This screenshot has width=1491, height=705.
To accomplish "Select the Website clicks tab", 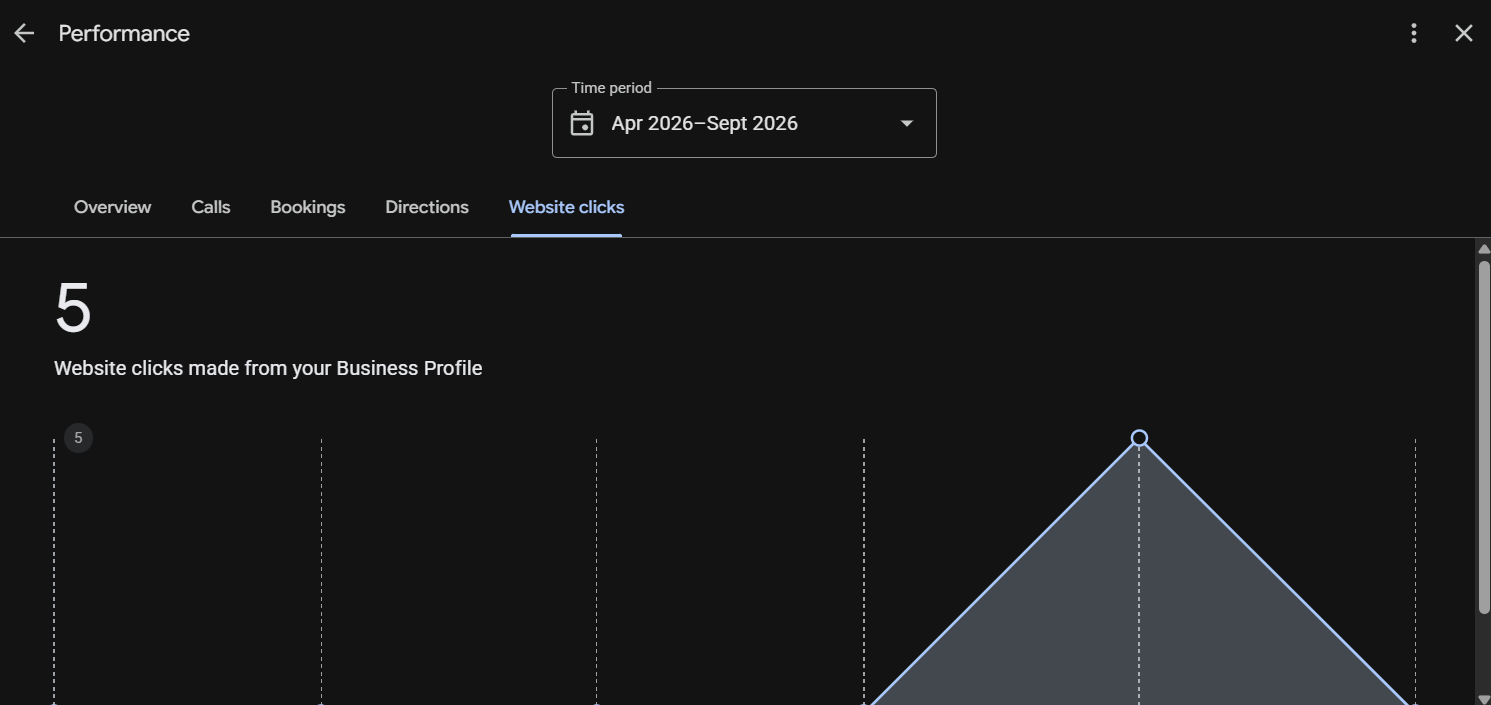I will [x=566, y=207].
